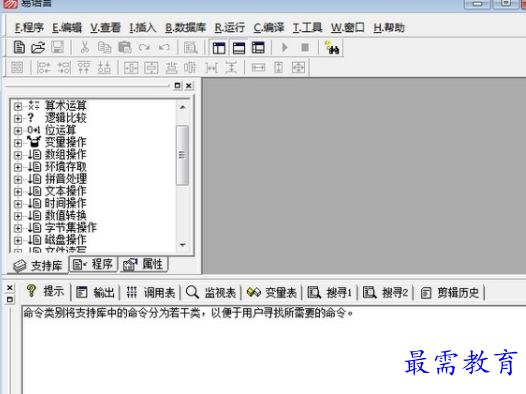
Task: Expand the 位运算 tree node
Action: (18, 130)
